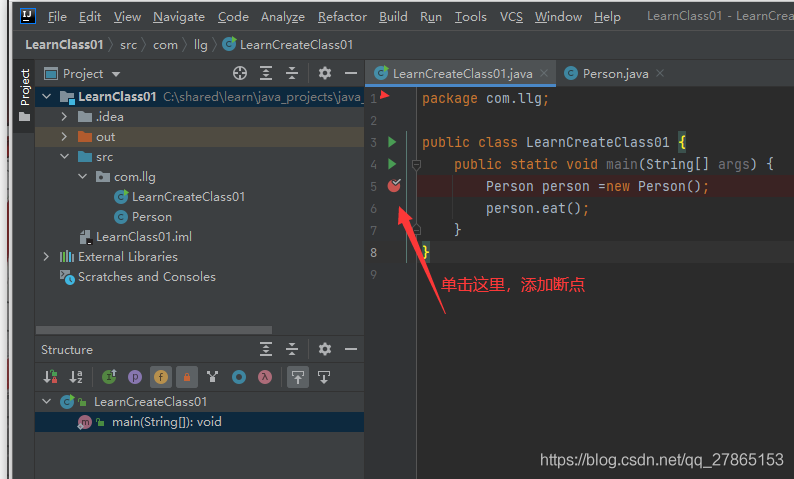This screenshot has width=794, height=479.
Task: Remove the breakpoint on line 5
Action: click(x=394, y=186)
